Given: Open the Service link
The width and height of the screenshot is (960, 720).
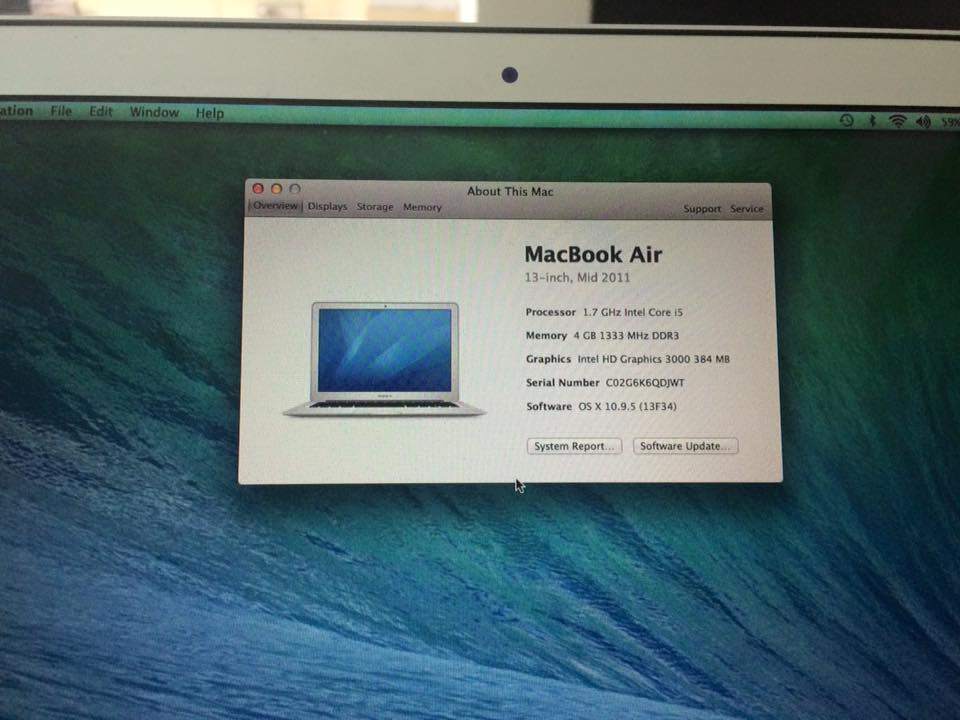Looking at the screenshot, I should point(747,209).
